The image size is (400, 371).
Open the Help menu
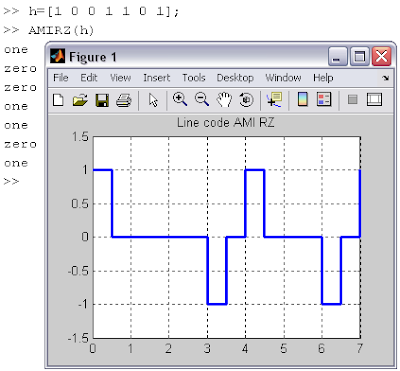pyautogui.click(x=323, y=78)
